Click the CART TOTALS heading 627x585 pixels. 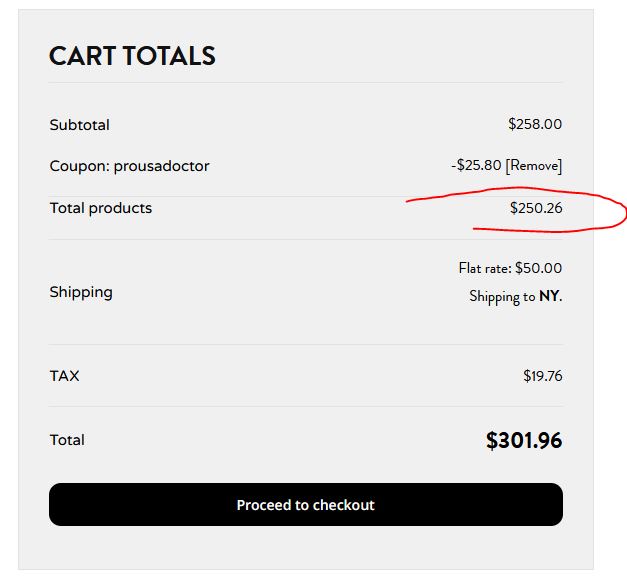(132, 56)
